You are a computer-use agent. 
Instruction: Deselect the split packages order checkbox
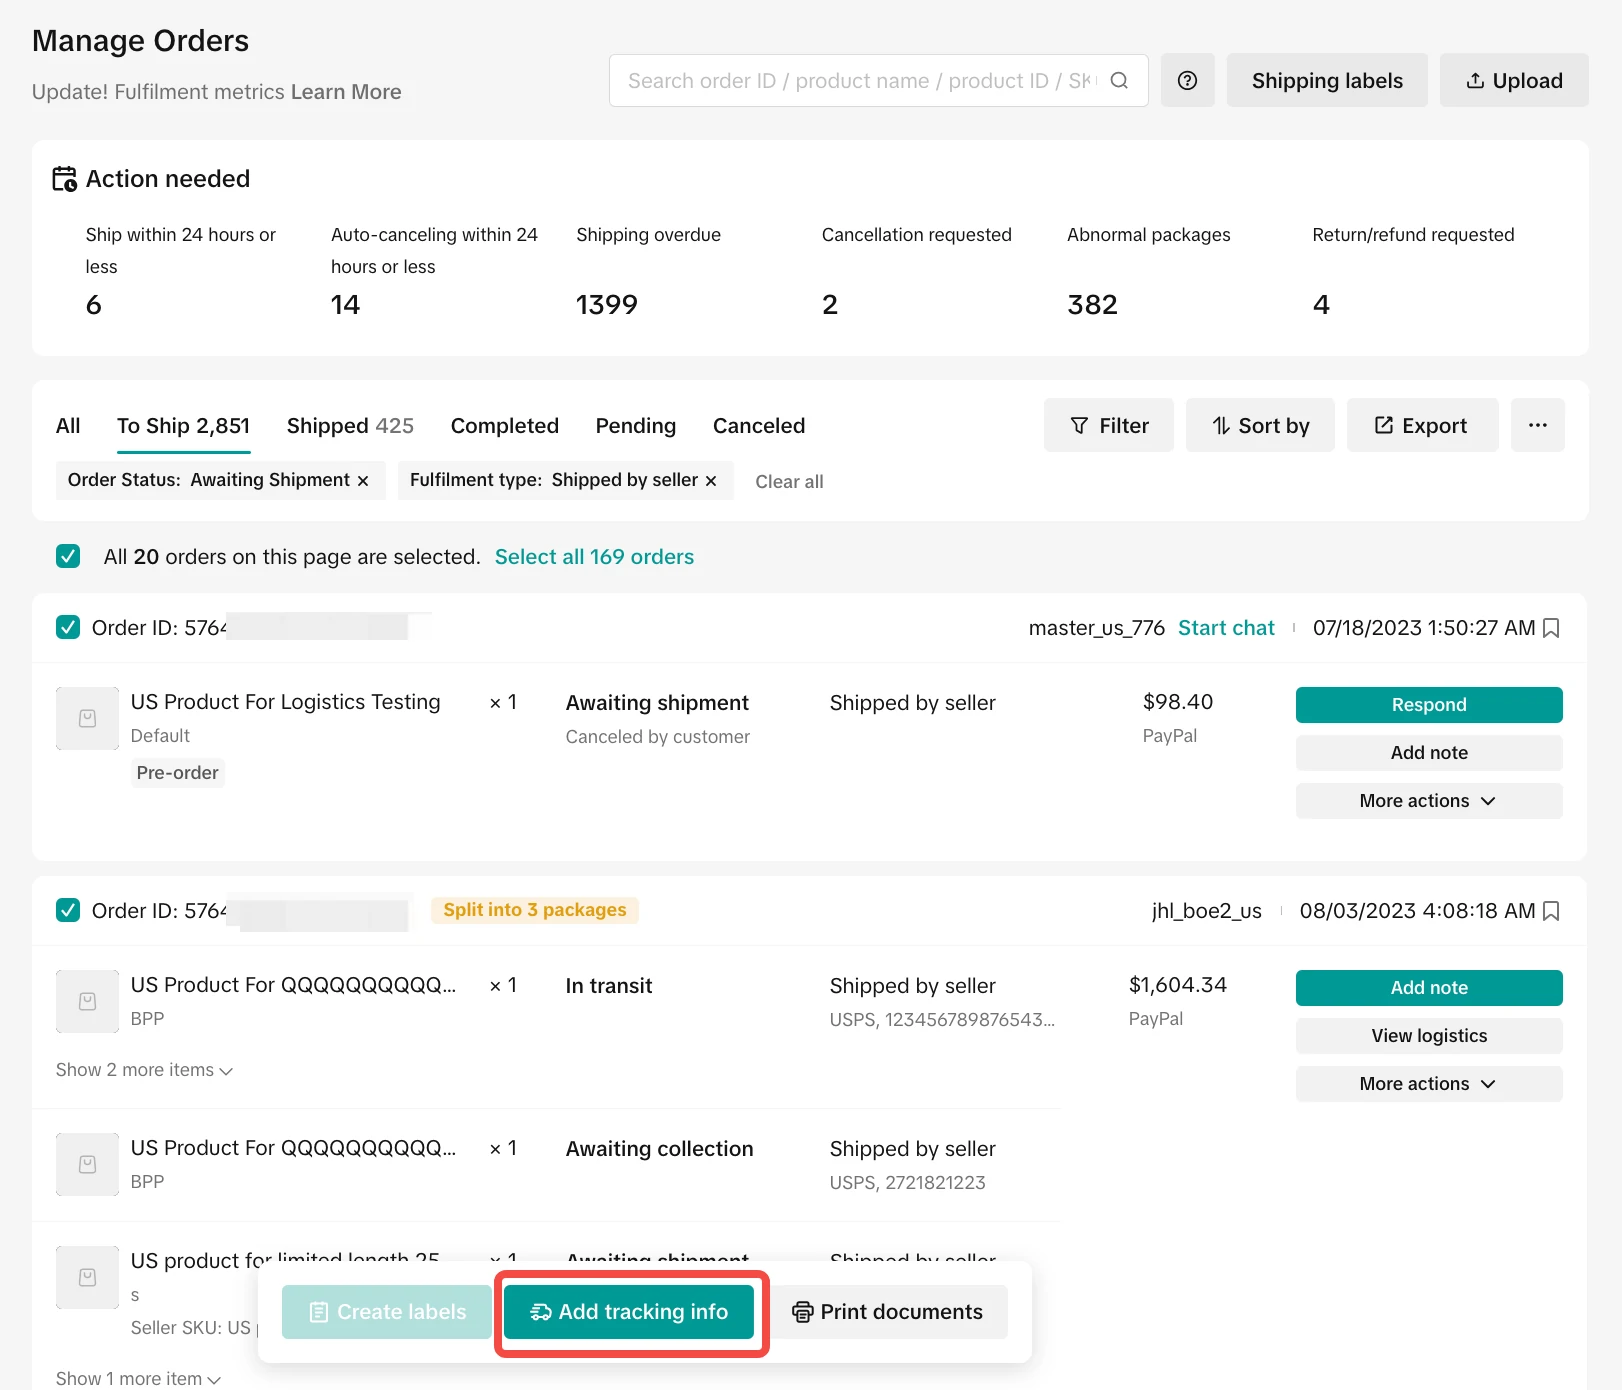click(x=68, y=911)
